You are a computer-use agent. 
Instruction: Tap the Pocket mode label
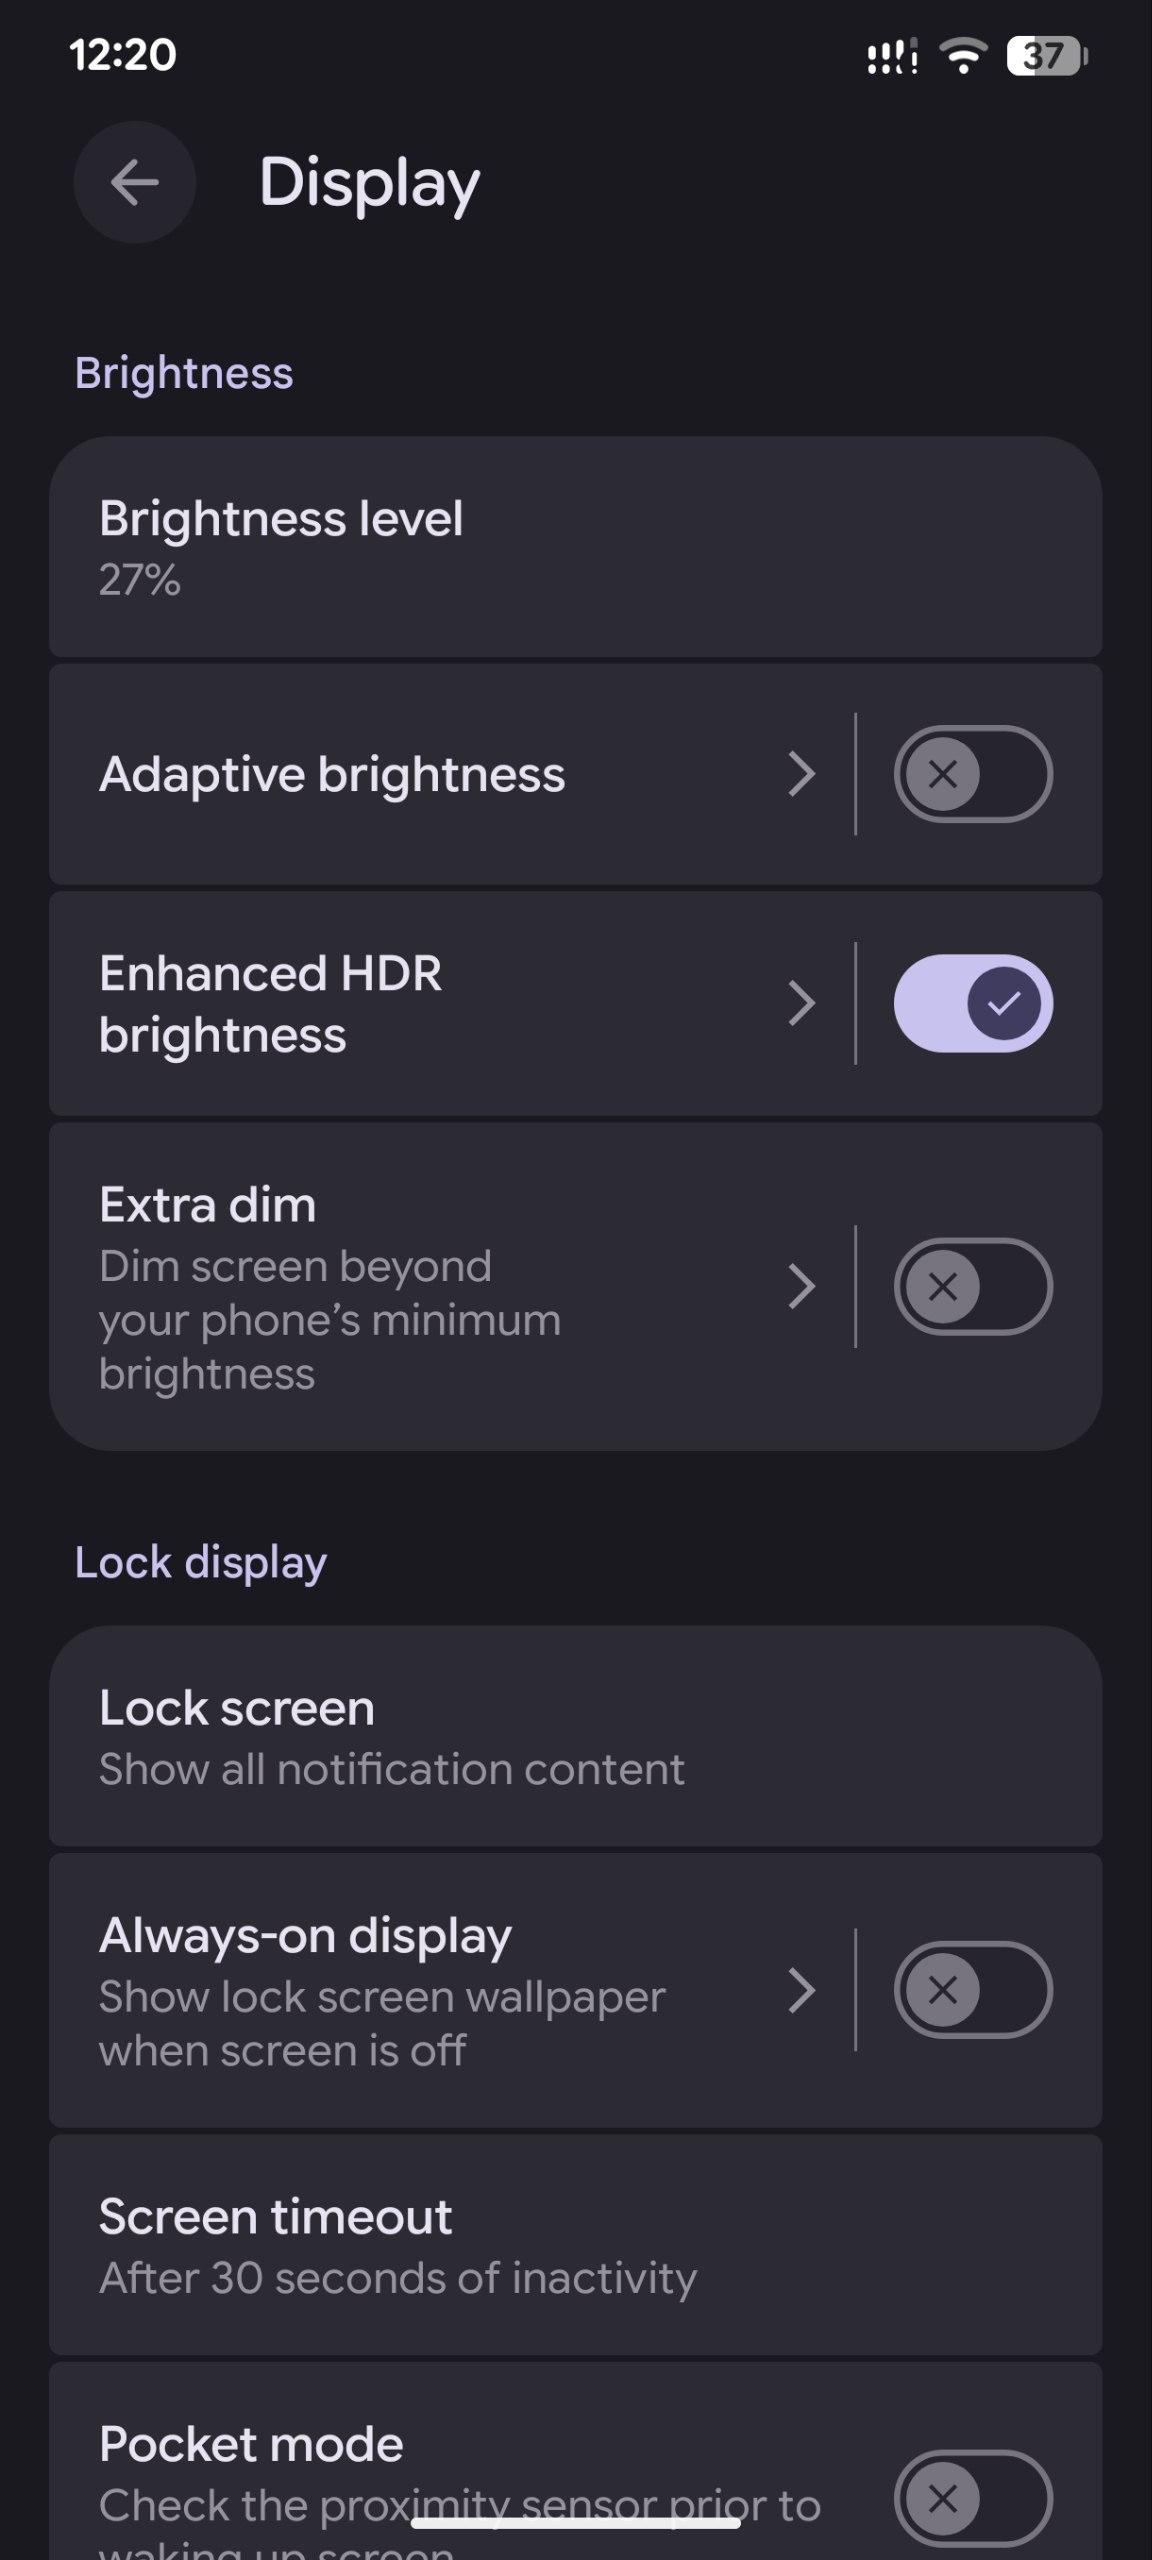(251, 2444)
